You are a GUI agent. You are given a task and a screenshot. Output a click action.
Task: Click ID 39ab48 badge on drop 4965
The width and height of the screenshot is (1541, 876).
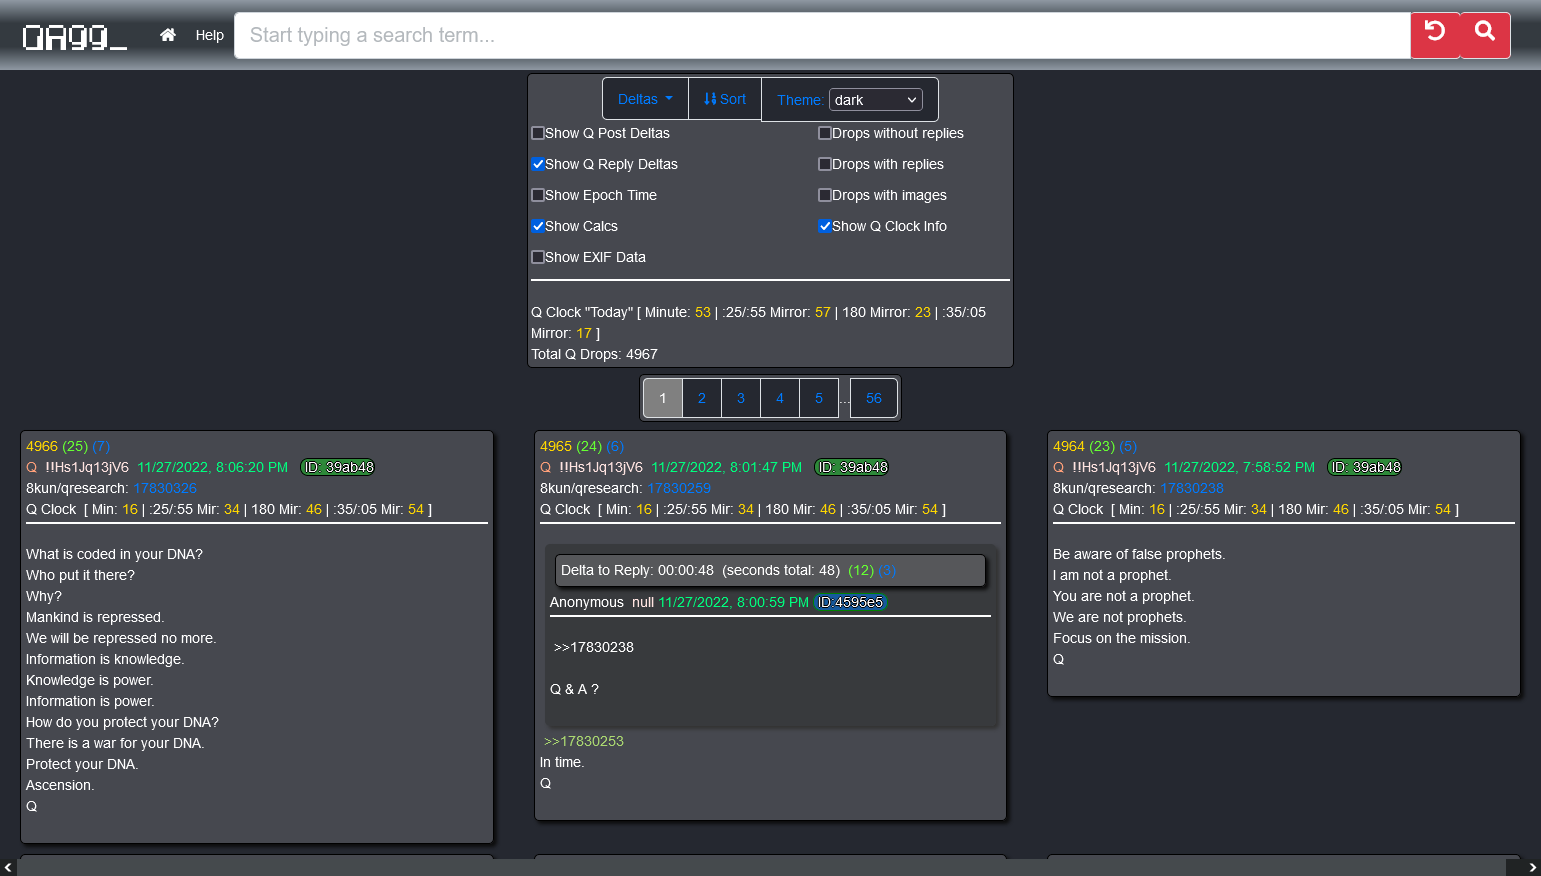[852, 467]
